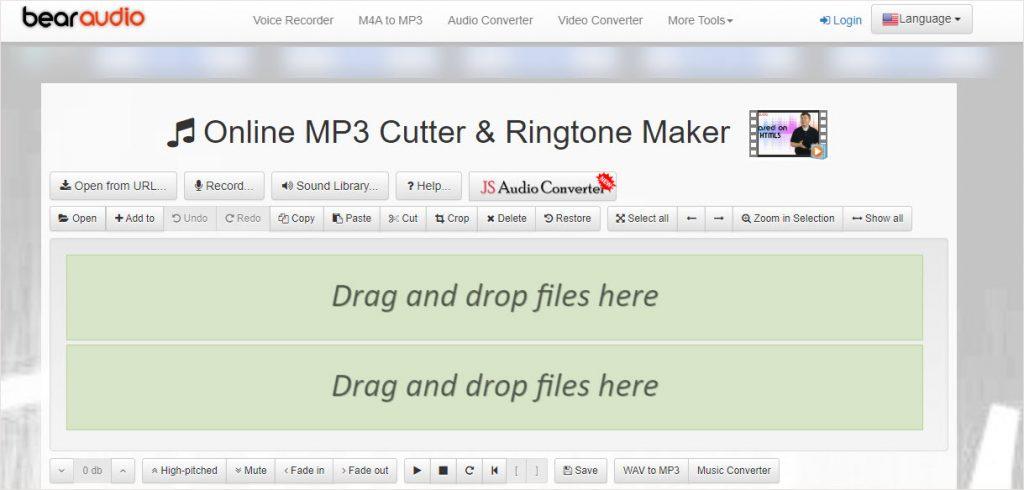Click the right arrow button
This screenshot has height=490, width=1024.
718,218
